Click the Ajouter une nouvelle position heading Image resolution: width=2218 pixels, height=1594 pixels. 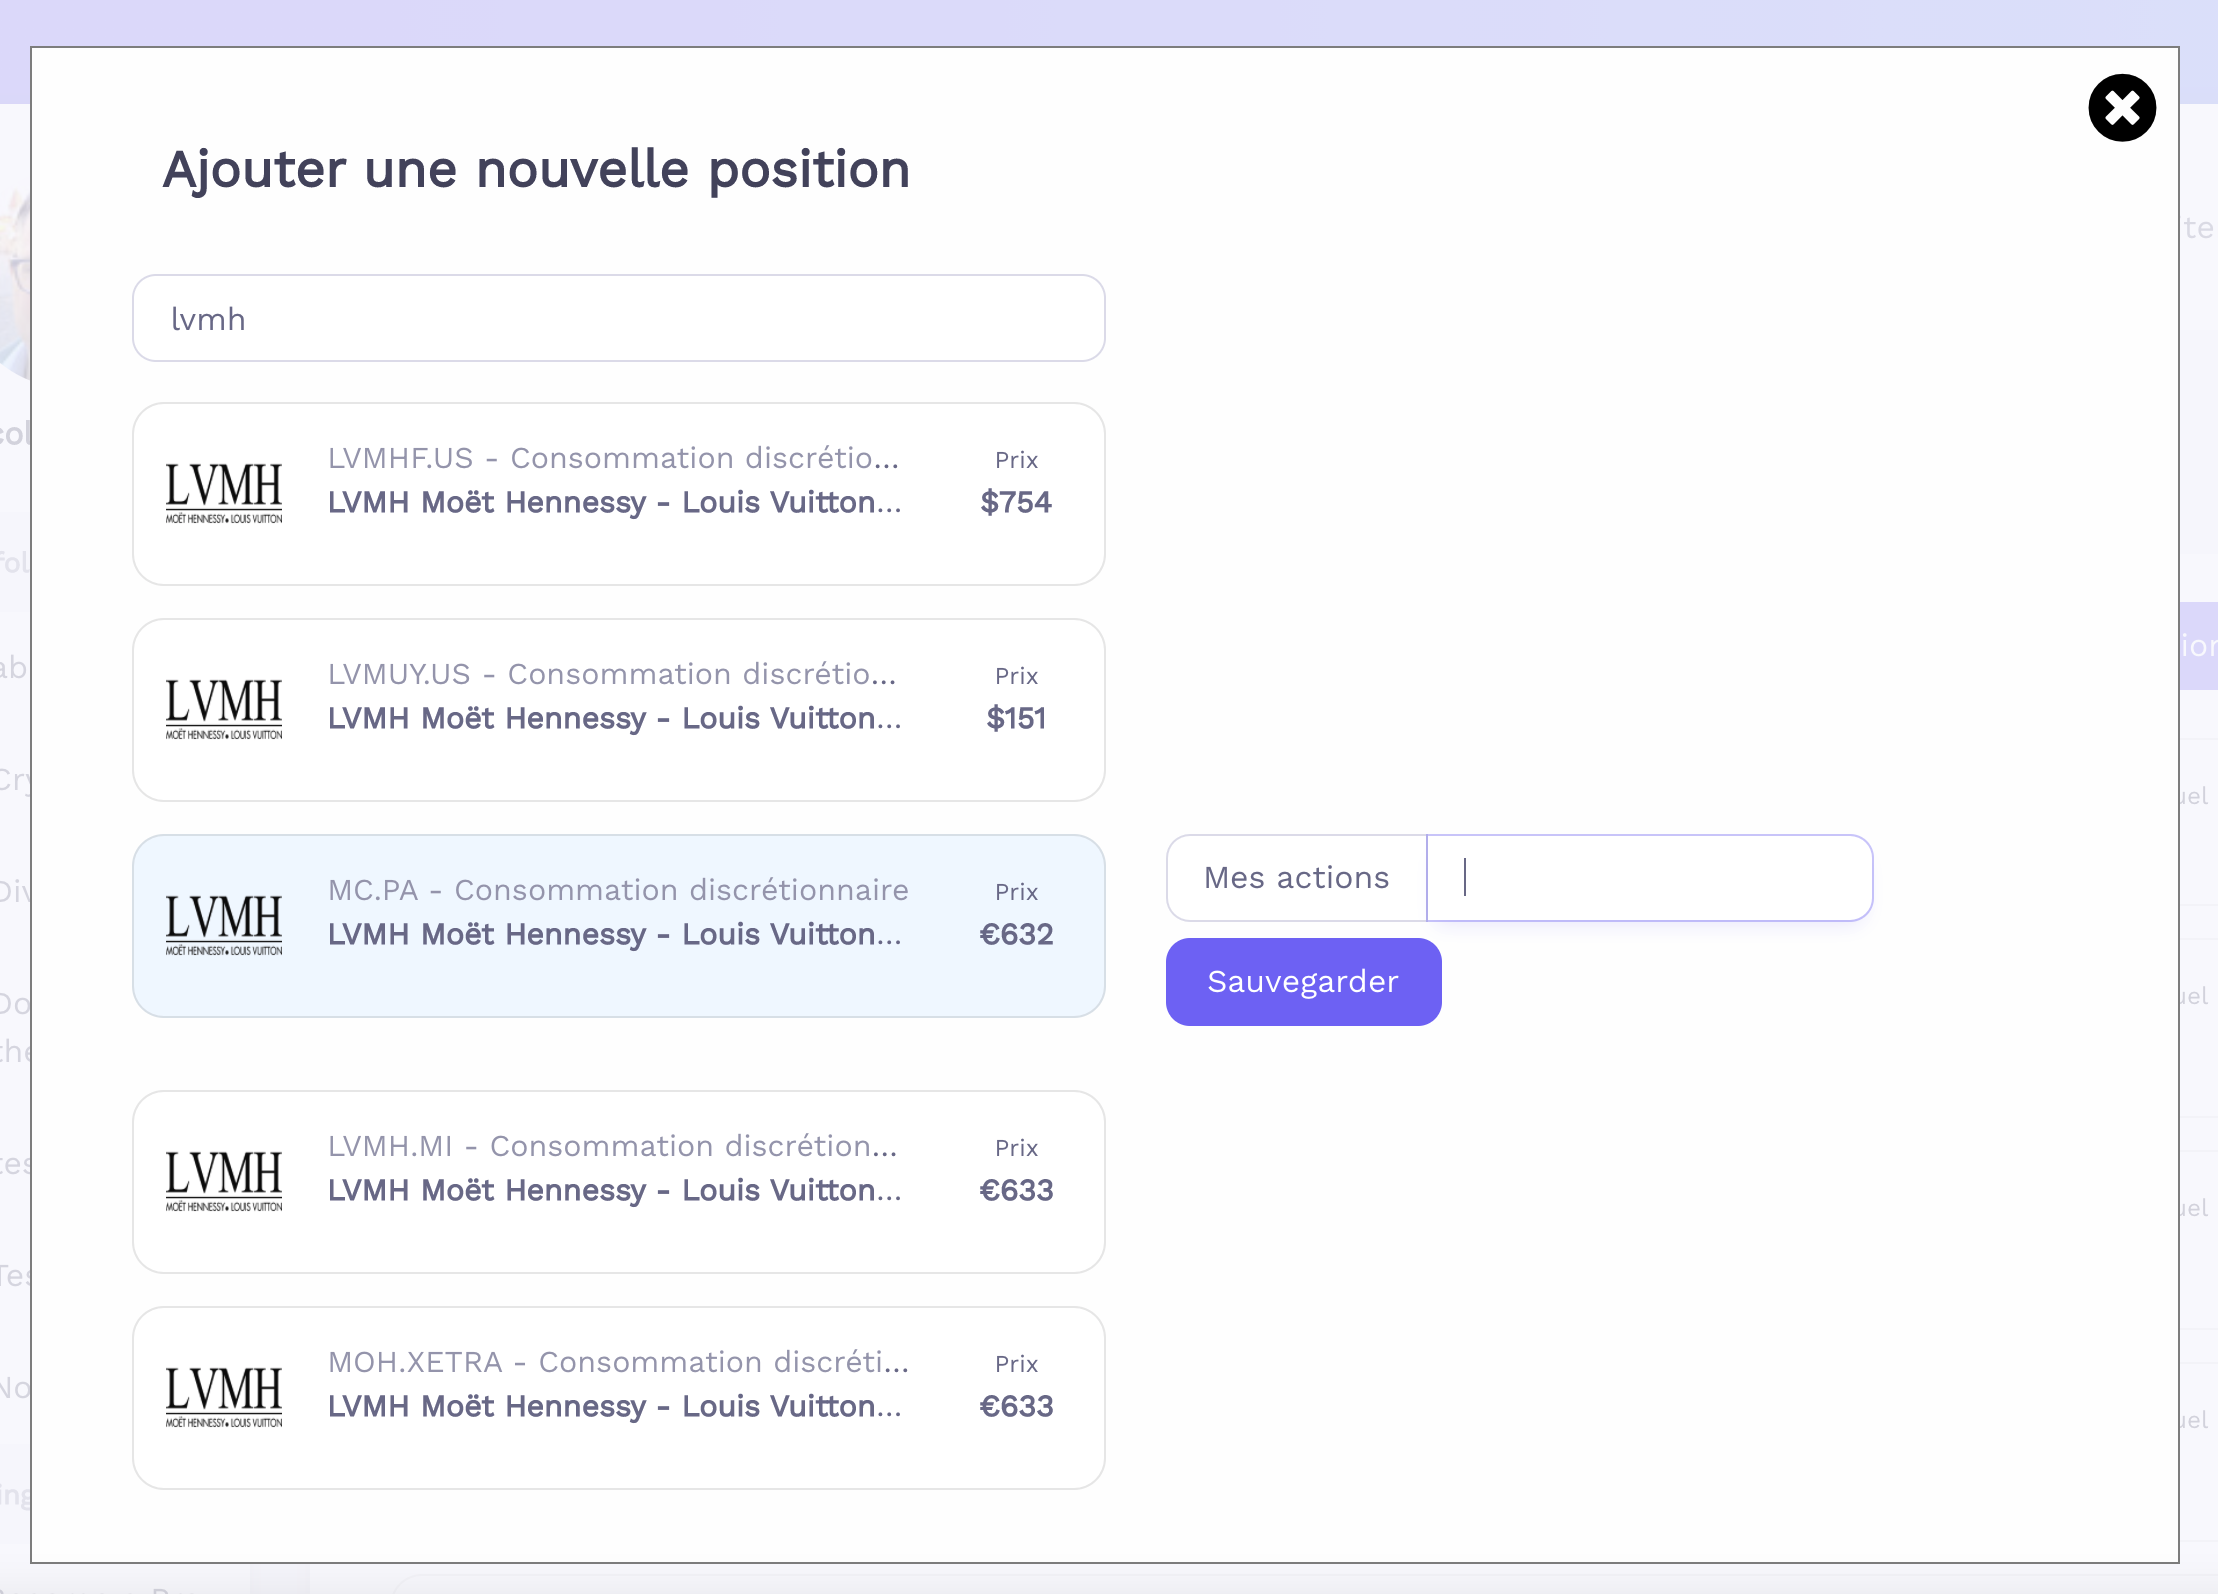537,169
